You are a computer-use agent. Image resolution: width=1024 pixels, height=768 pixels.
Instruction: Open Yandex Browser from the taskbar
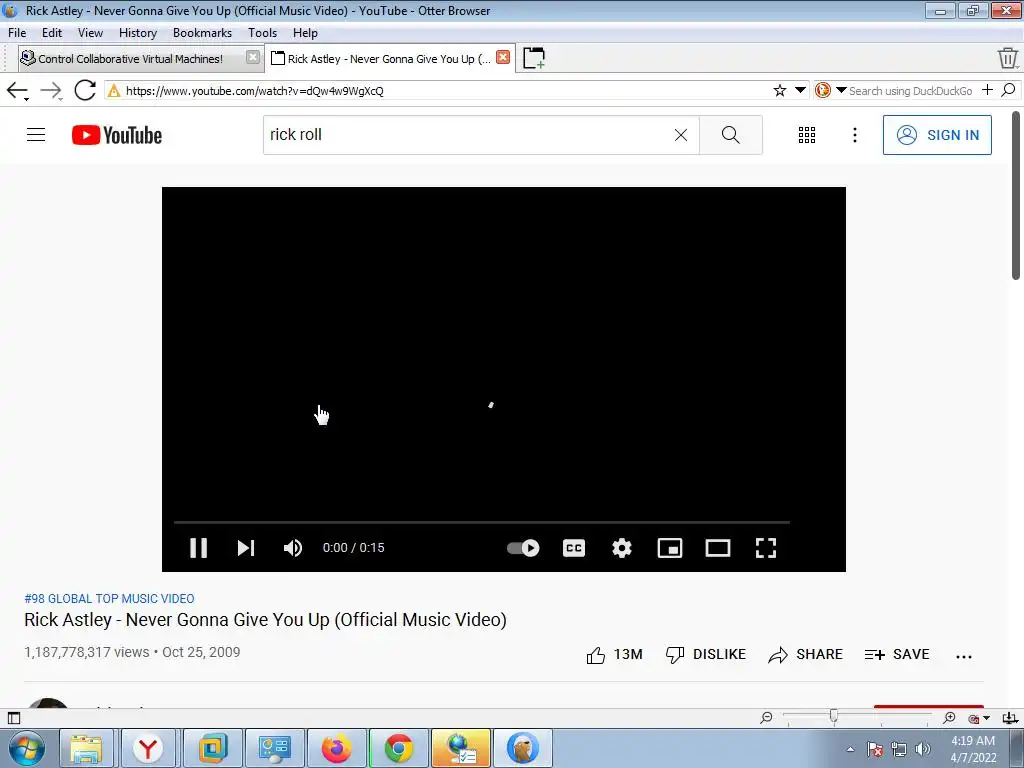(x=148, y=748)
